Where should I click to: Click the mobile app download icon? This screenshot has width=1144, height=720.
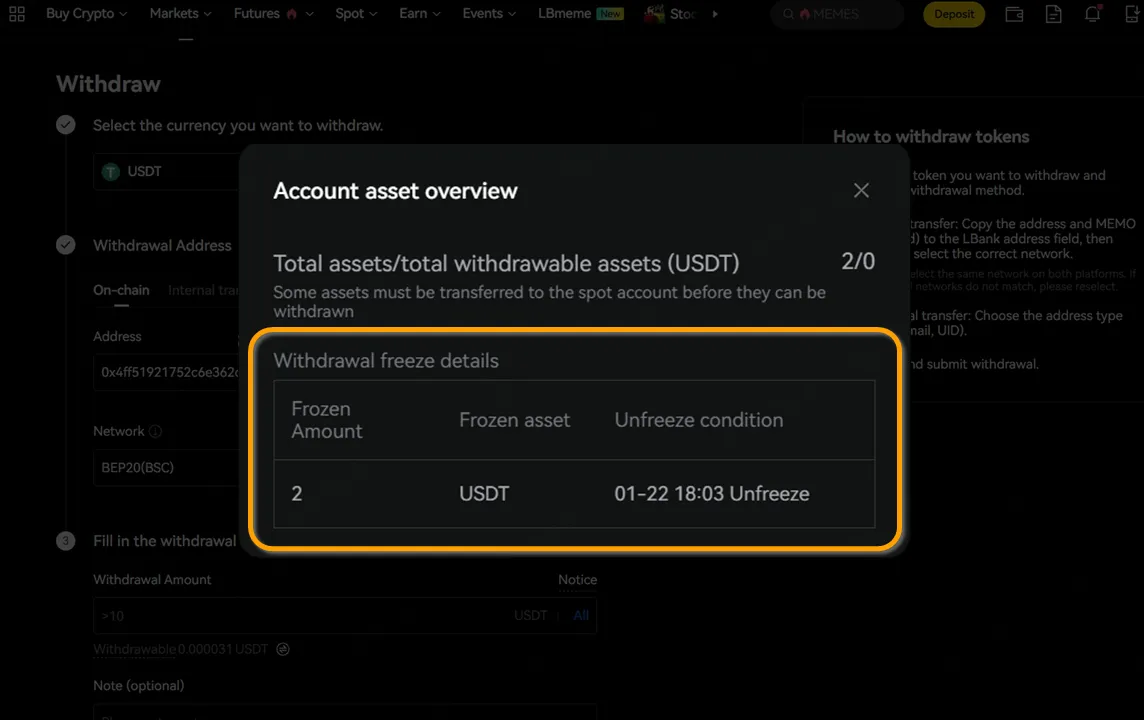click(x=1131, y=14)
